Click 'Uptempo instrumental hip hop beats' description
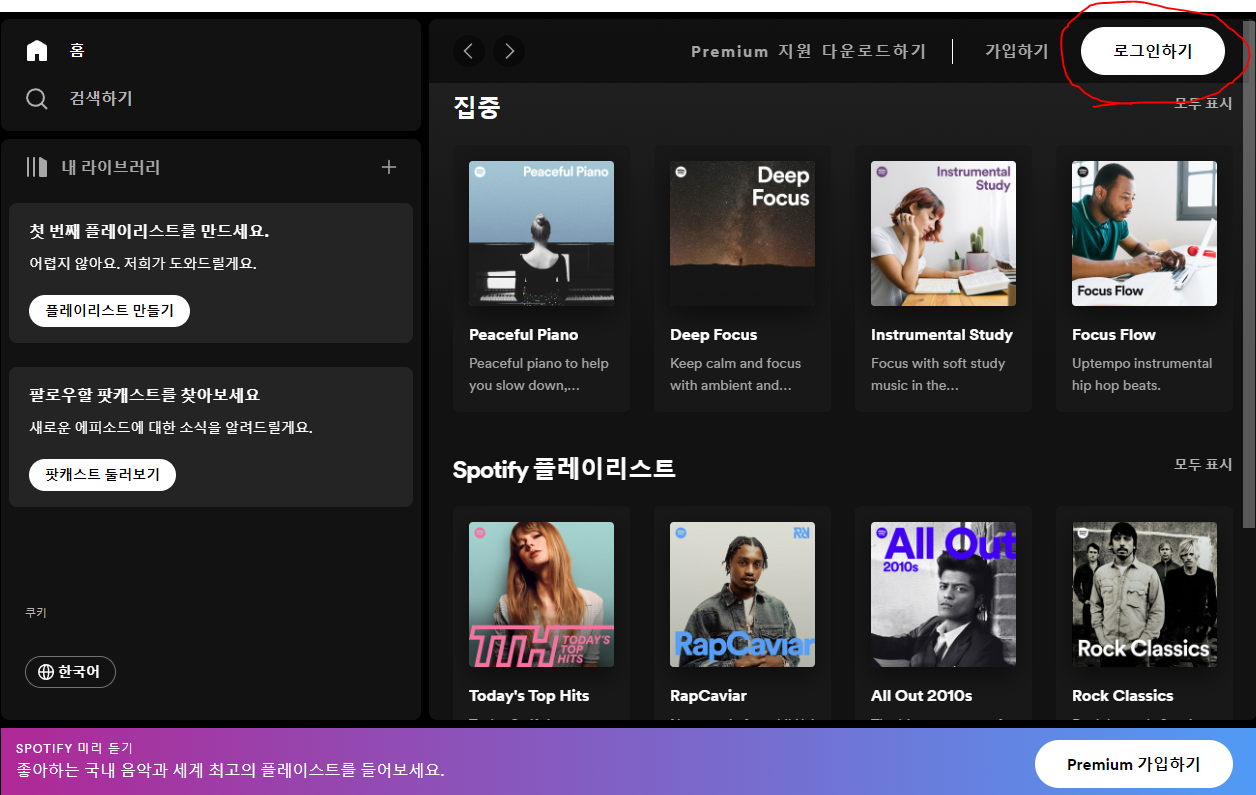 pyautogui.click(x=1142, y=374)
